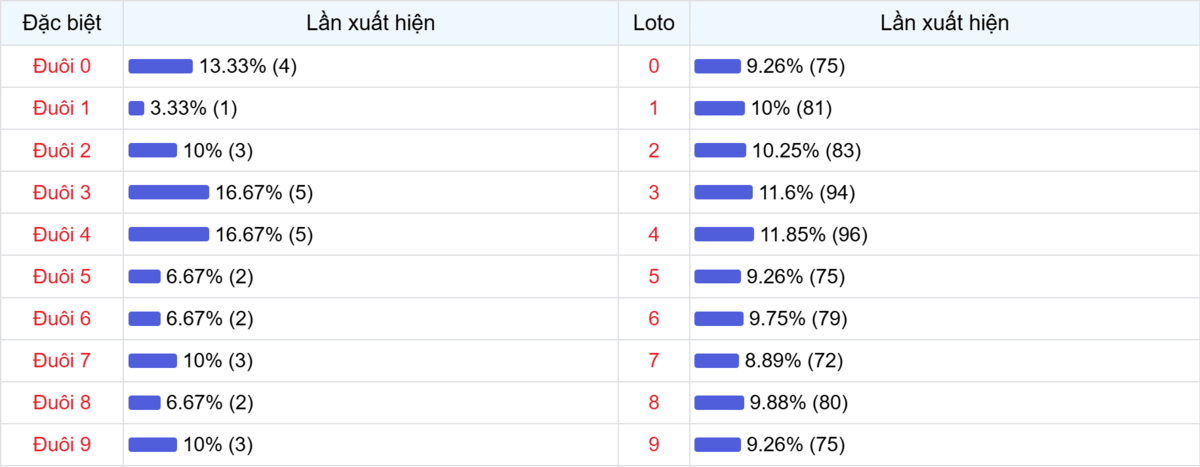Click the Đuôi 4 progress bar
Viewport: 1200px width, 467px height.
(168, 234)
